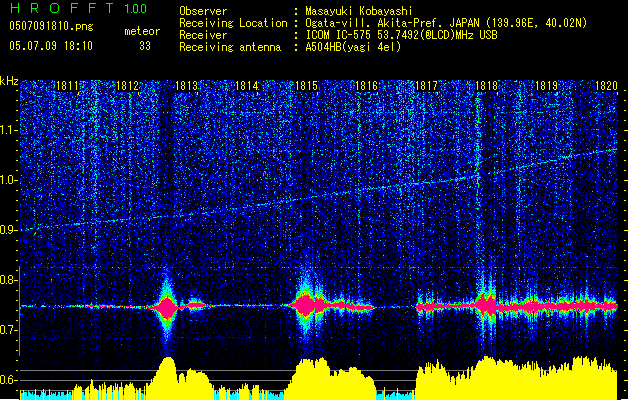Click the 0.8 kHz axis label

tap(9, 280)
